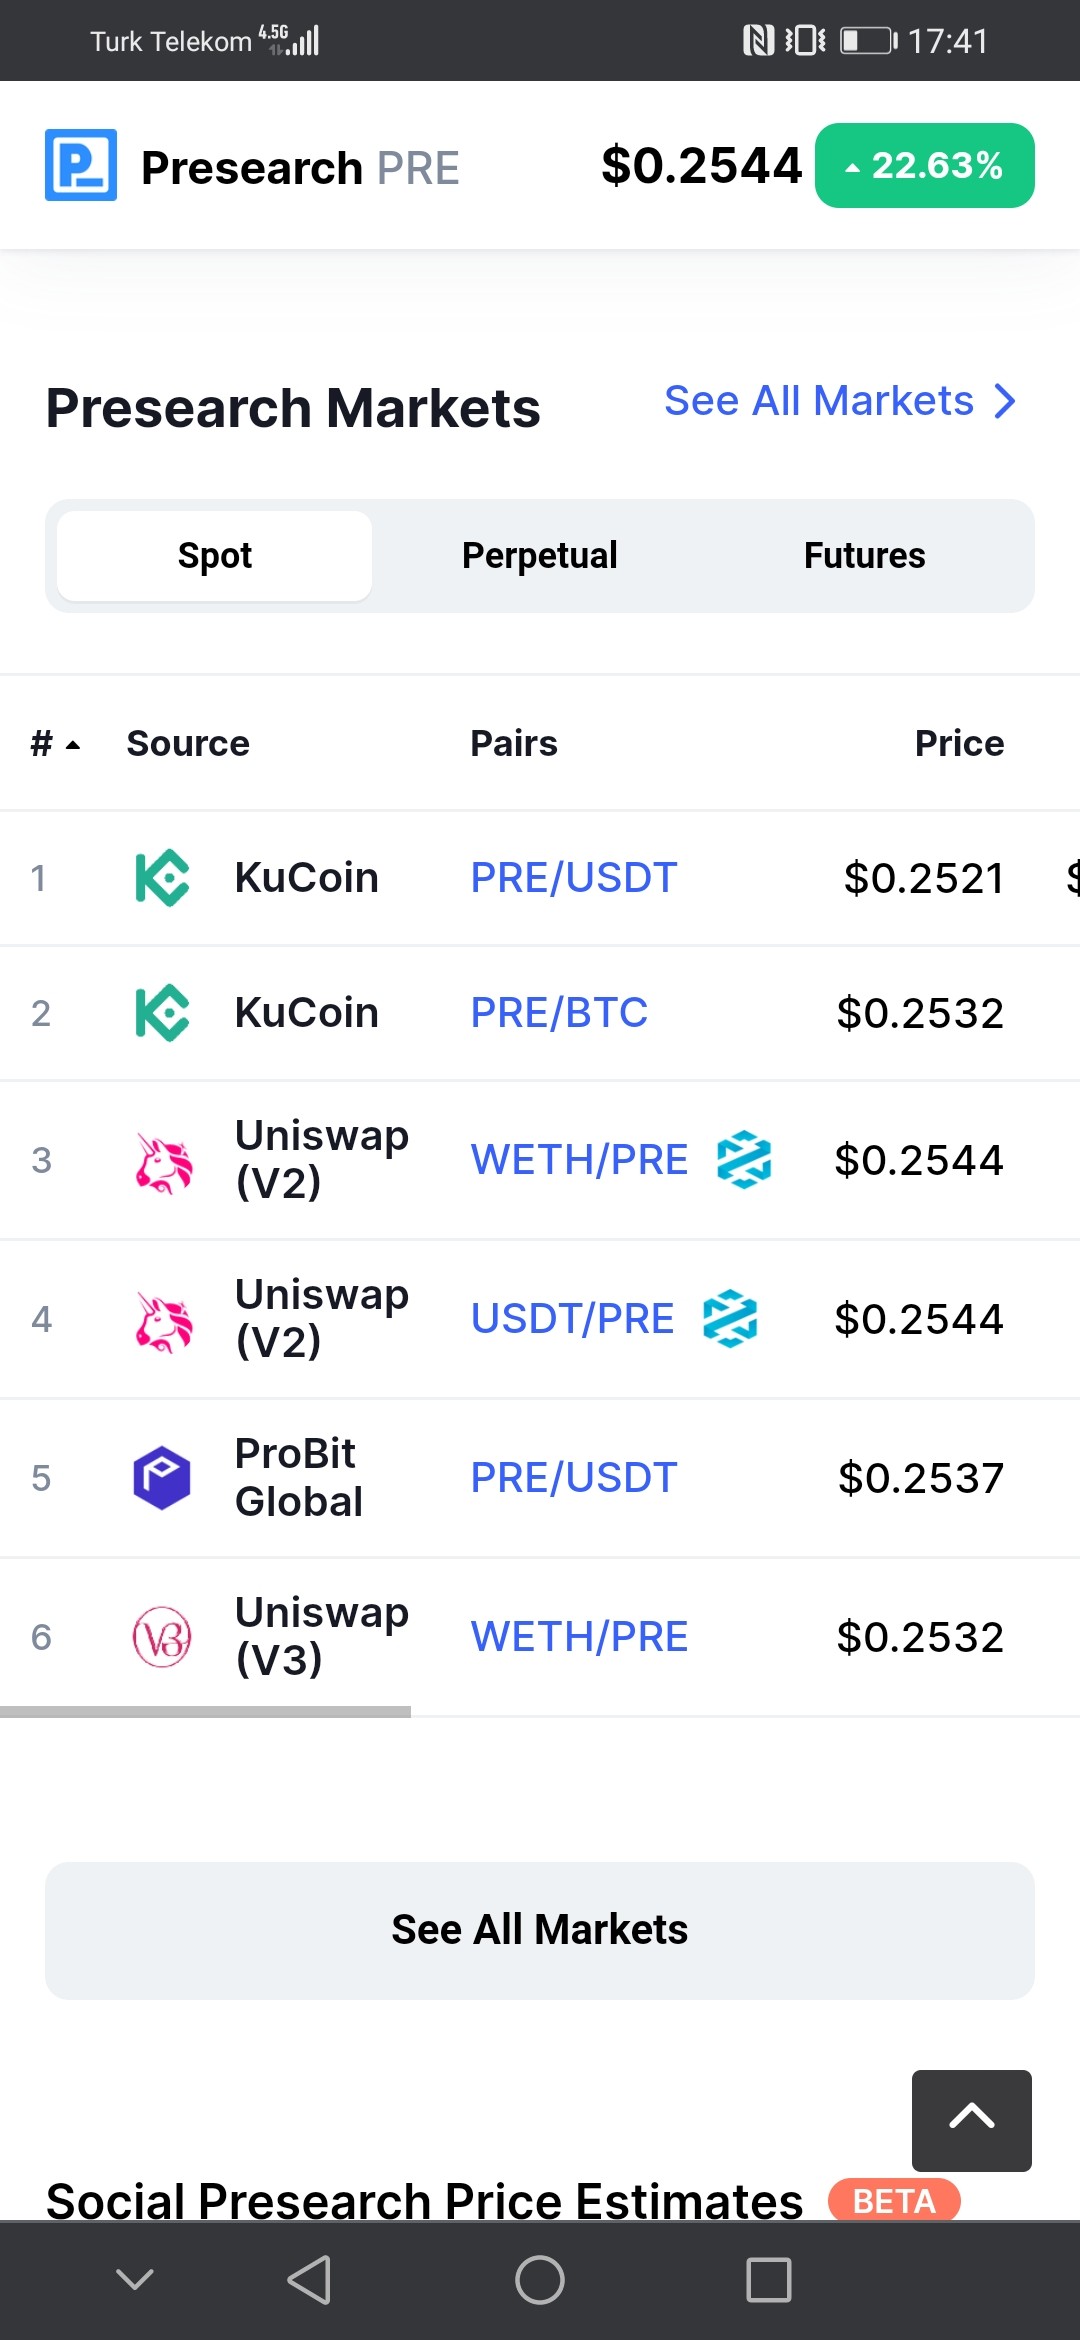Viewport: 1080px width, 2340px height.
Task: Click KuCoin logo in PRE/BTC row
Action: [x=162, y=1013]
